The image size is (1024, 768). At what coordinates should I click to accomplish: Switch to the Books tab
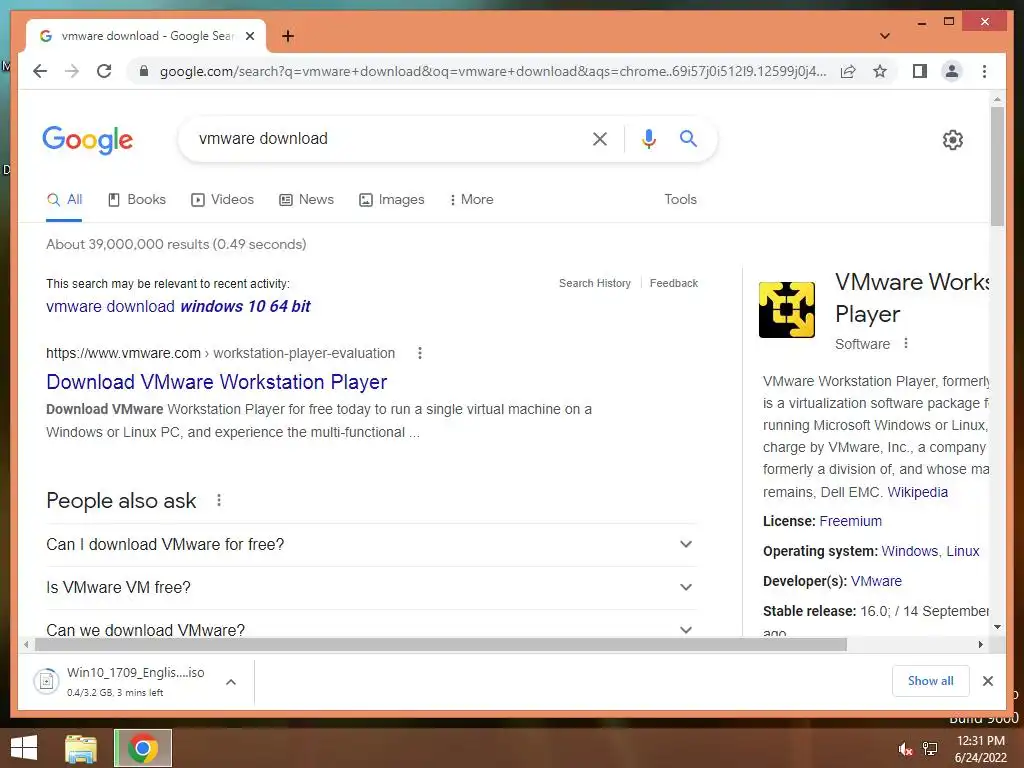tap(136, 200)
